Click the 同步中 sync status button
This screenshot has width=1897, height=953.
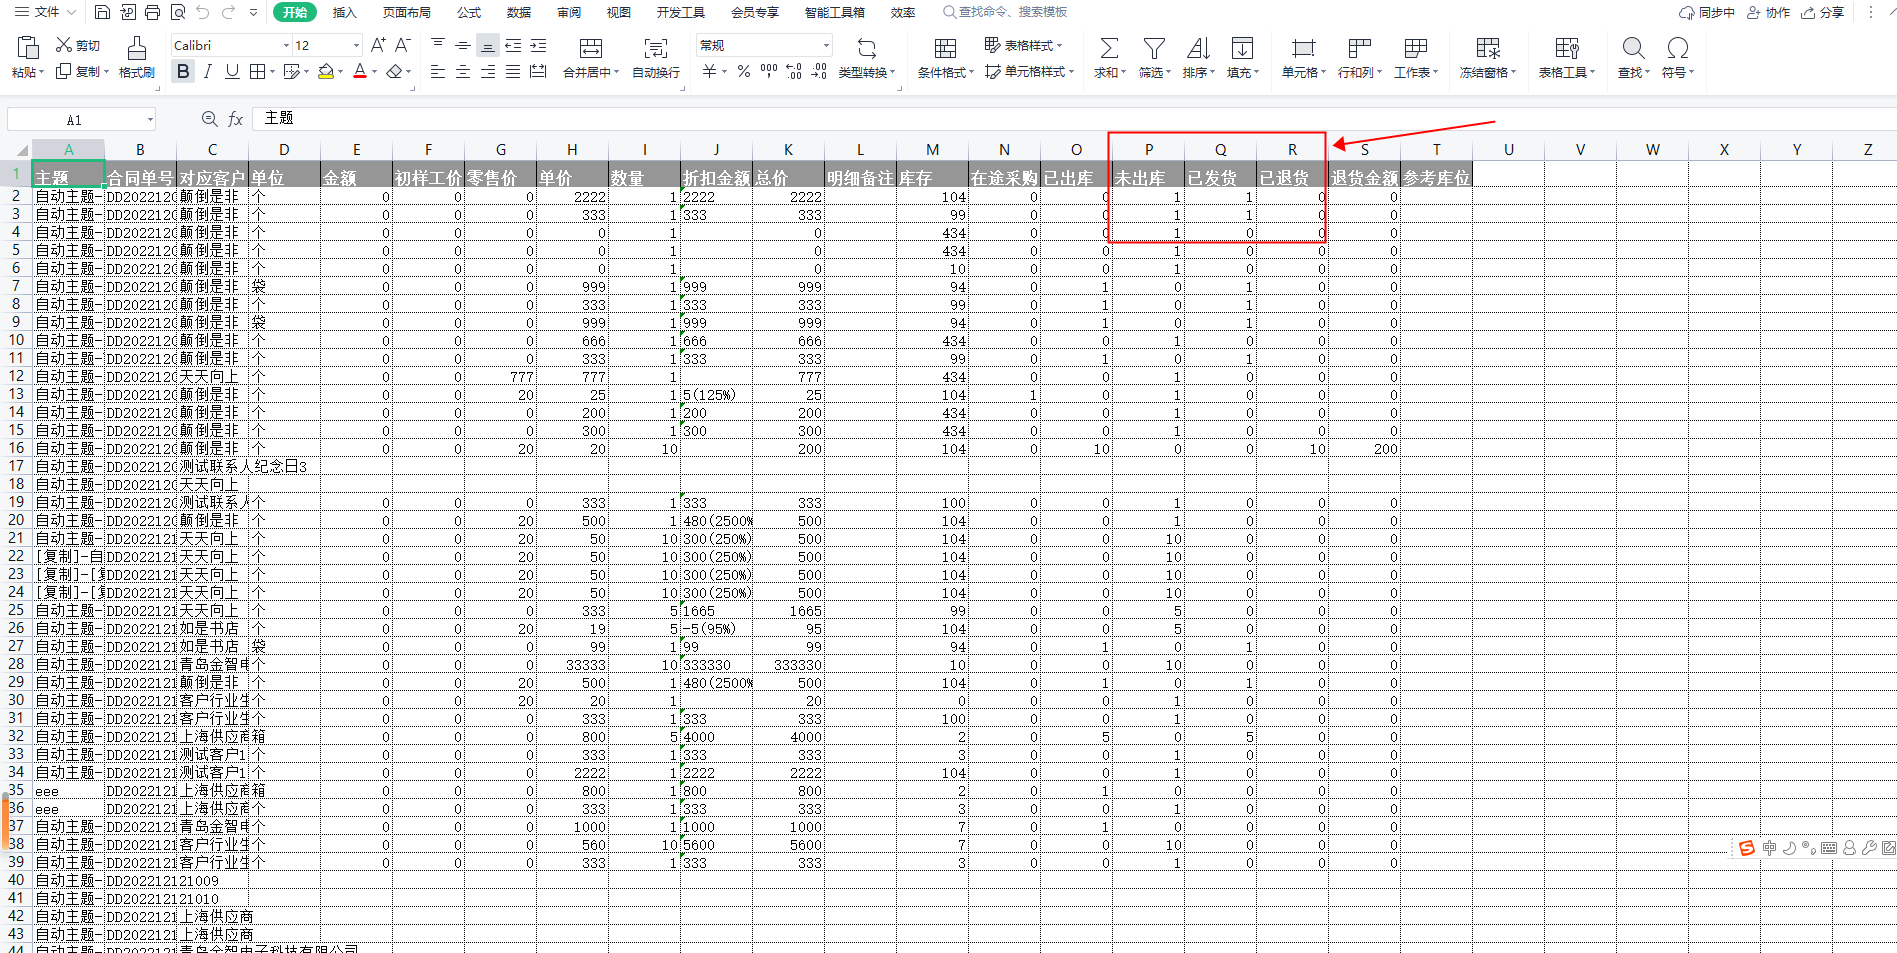pyautogui.click(x=1707, y=12)
